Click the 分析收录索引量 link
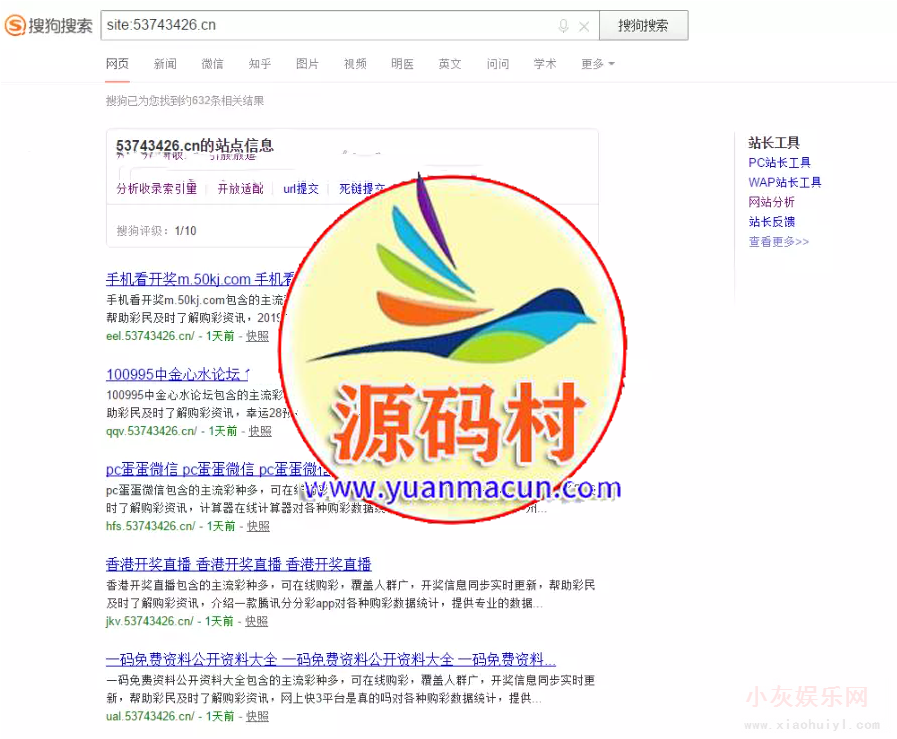Viewport: 897px width, 739px height. click(156, 188)
